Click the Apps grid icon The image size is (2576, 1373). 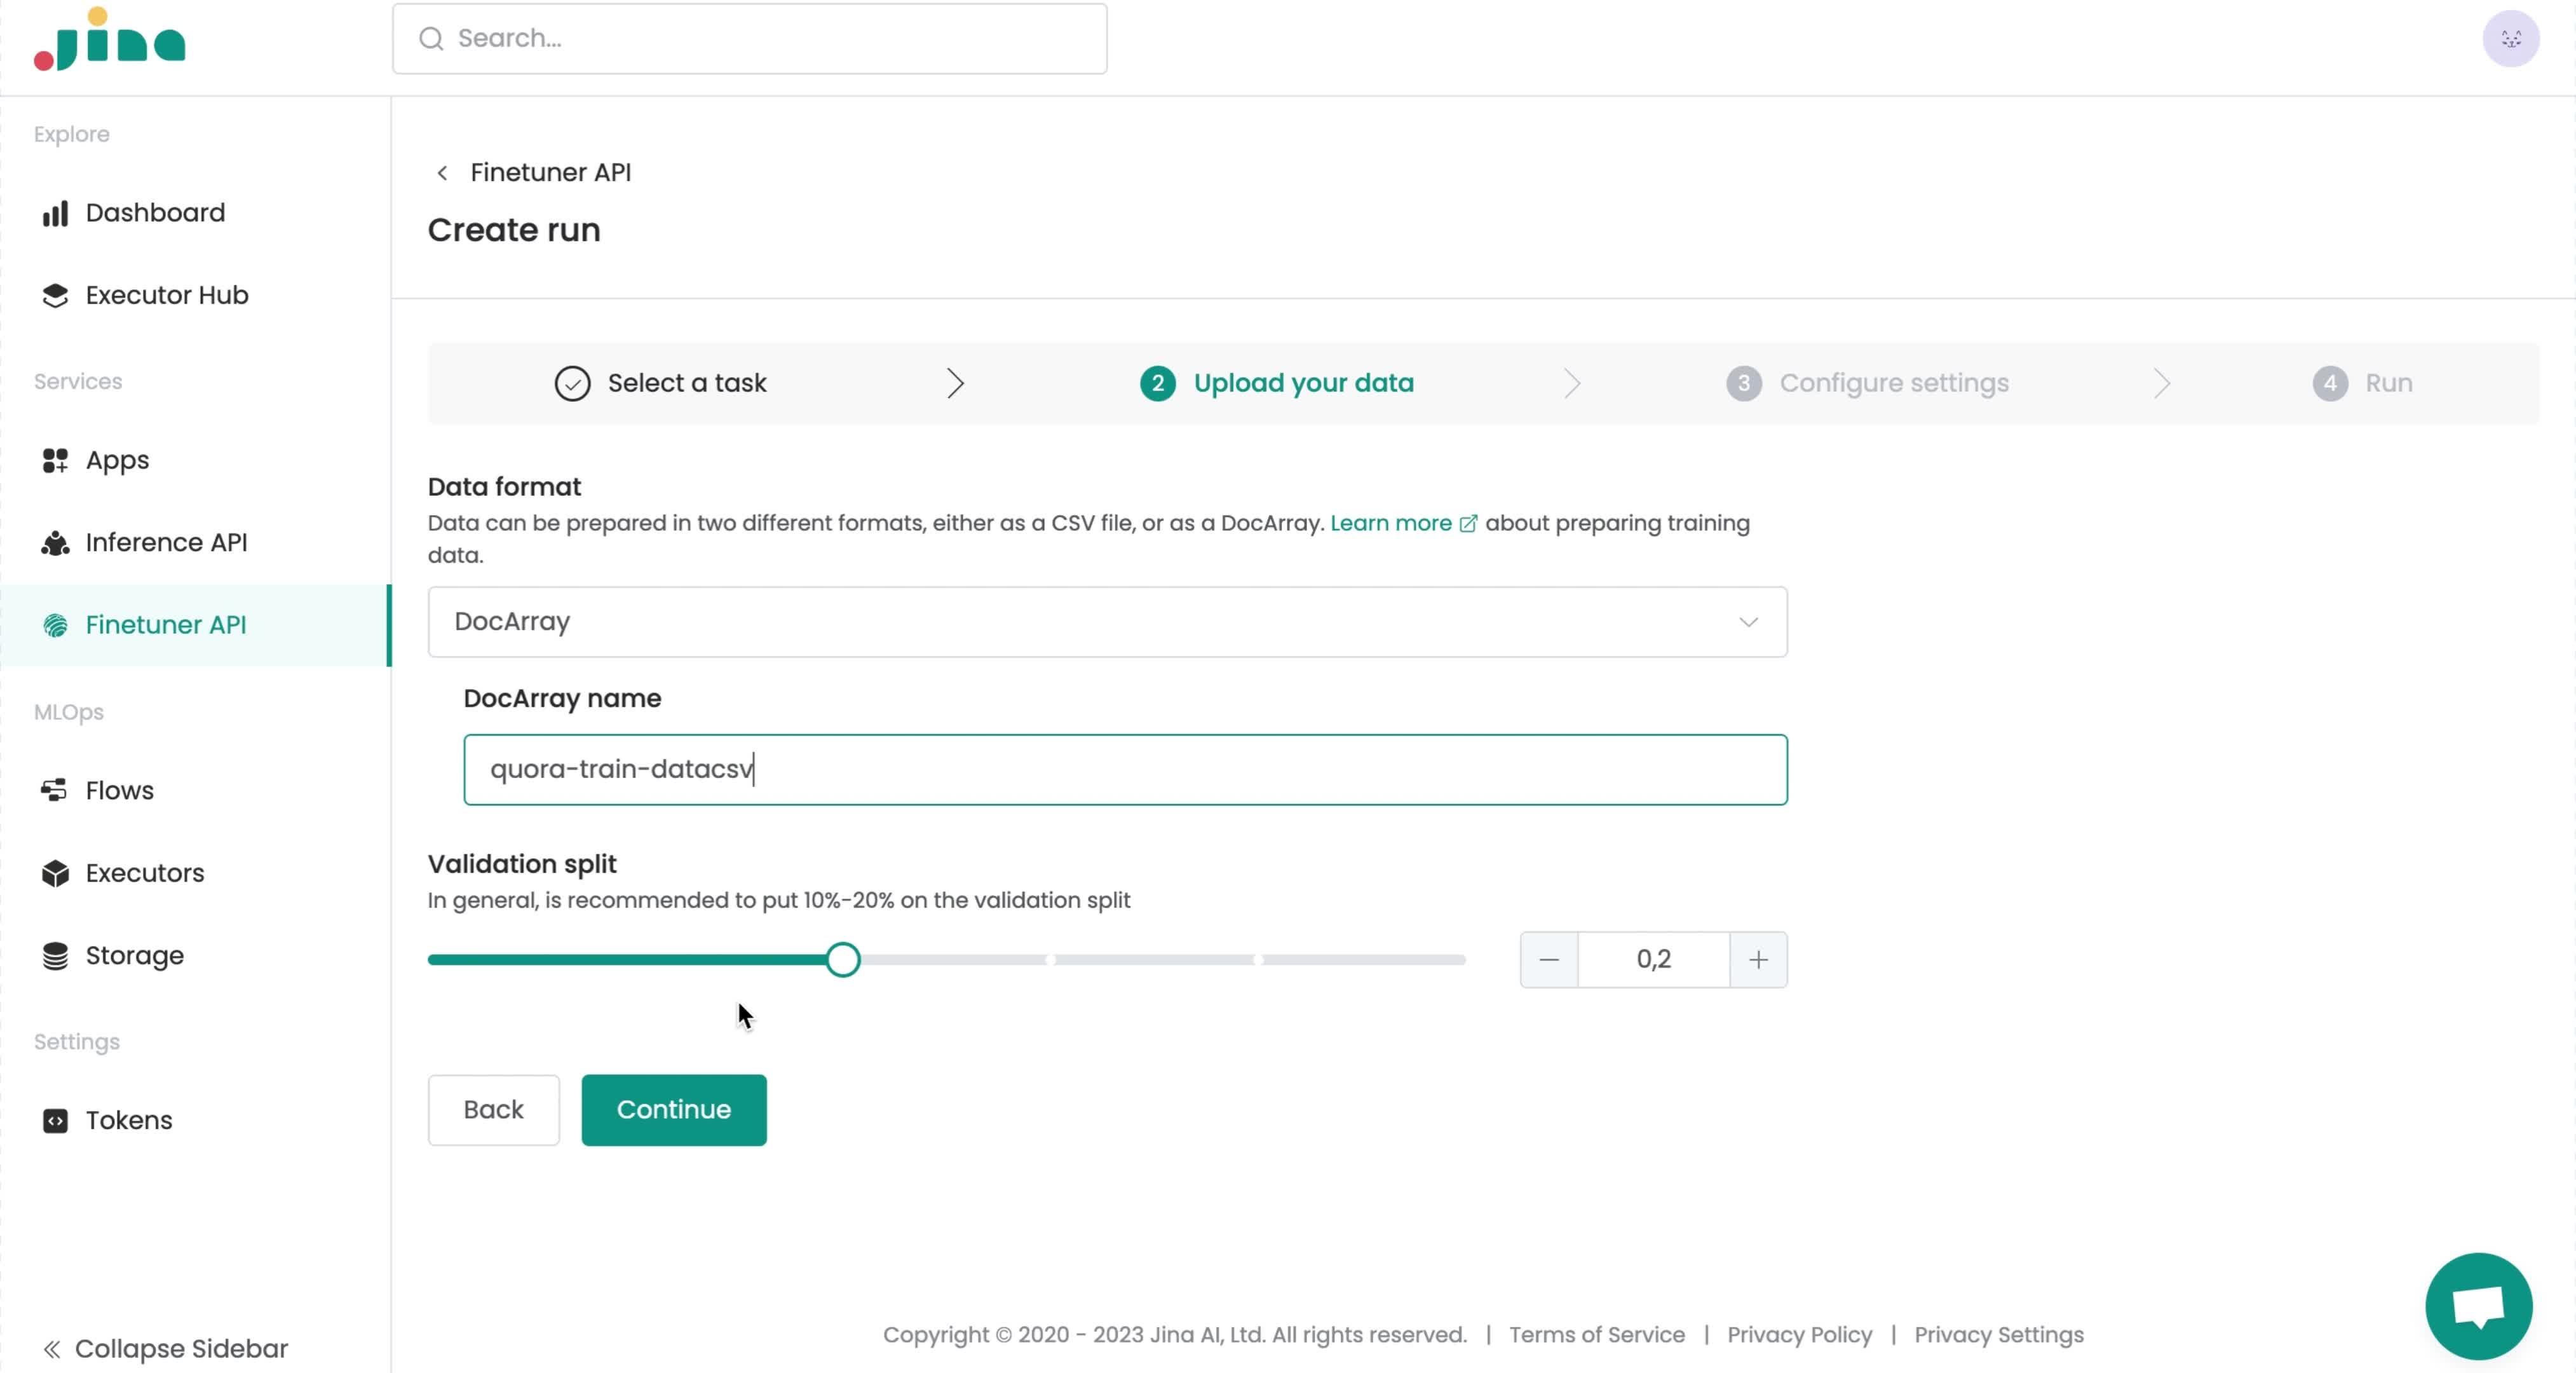(x=55, y=460)
